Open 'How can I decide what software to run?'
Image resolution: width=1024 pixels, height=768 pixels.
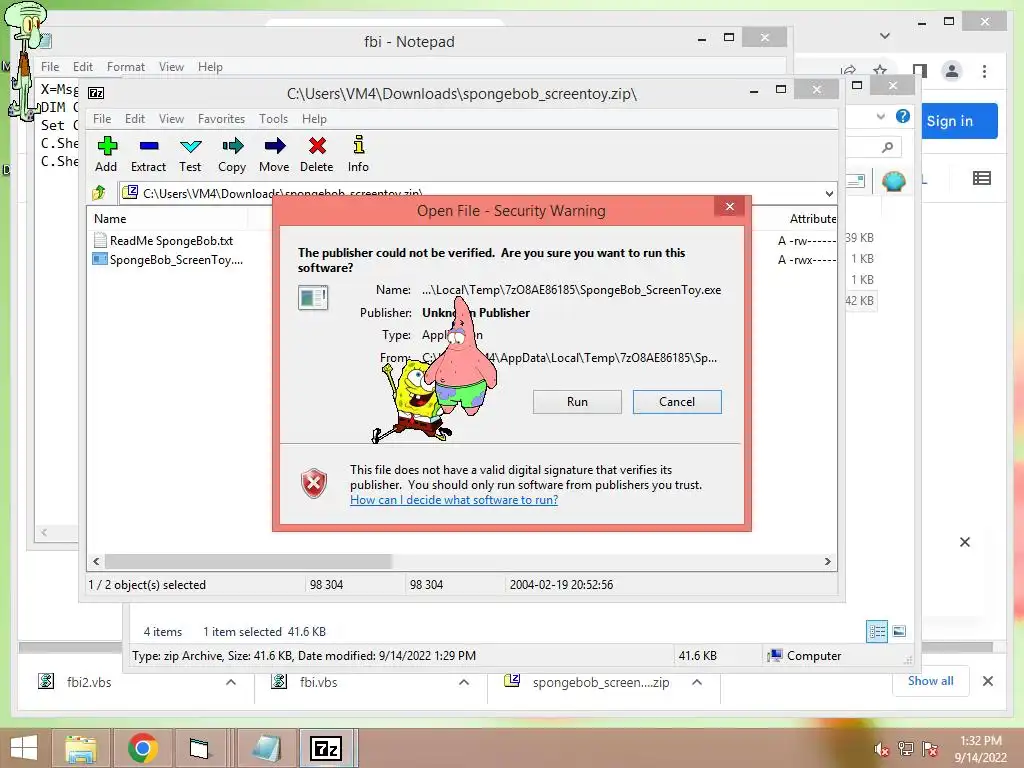(x=454, y=500)
